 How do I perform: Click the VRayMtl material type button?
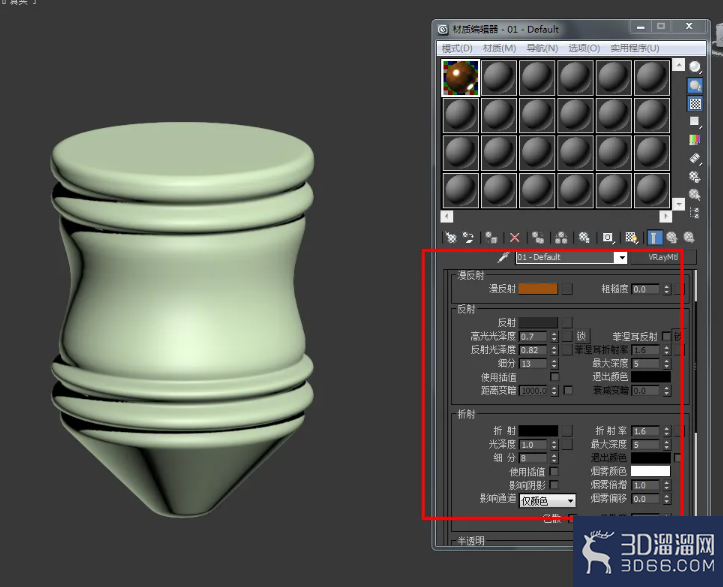click(664, 257)
